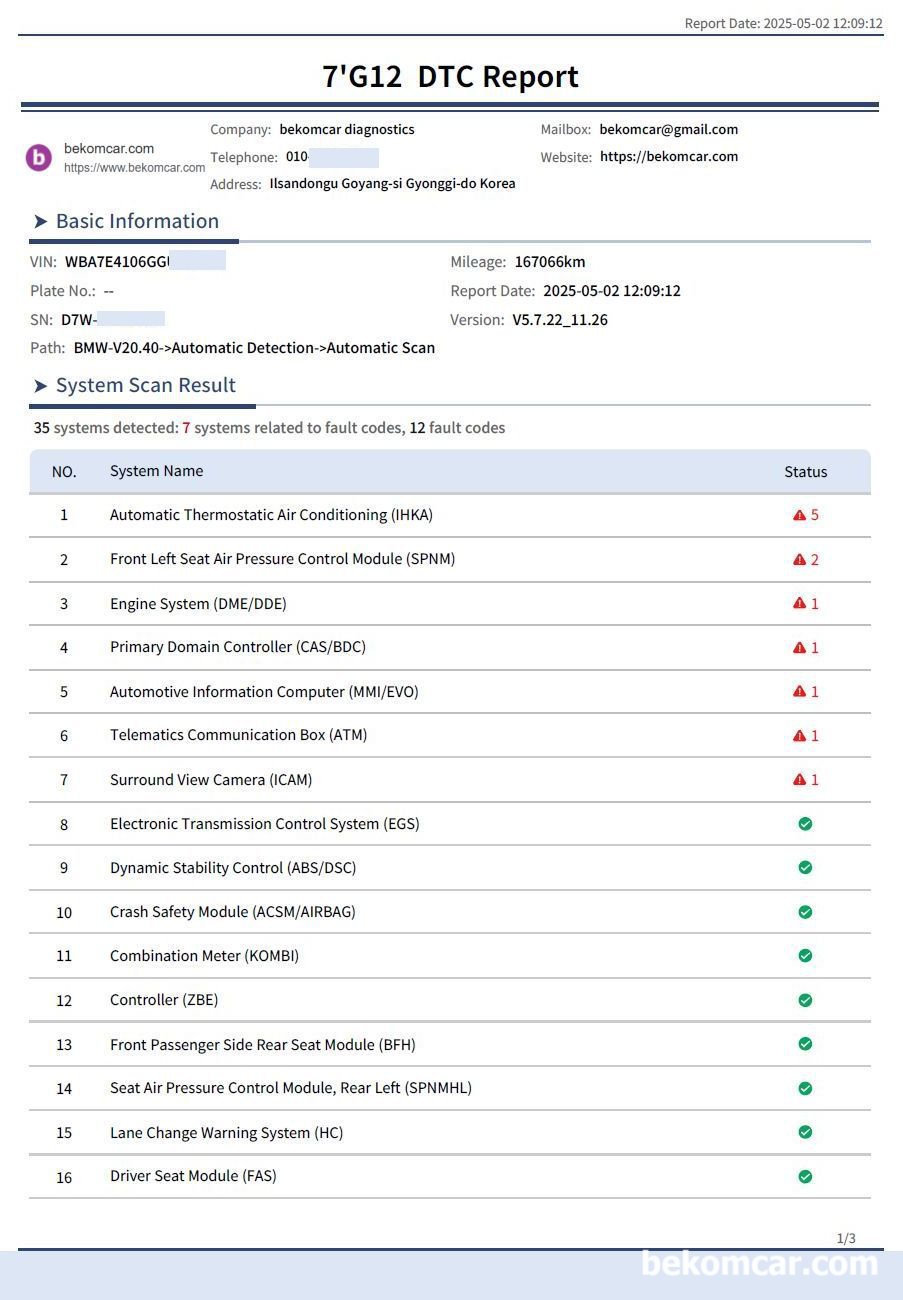The height and width of the screenshot is (1300, 903).
Task: Select the company name "bekomcar diagnostics"
Action: (347, 129)
